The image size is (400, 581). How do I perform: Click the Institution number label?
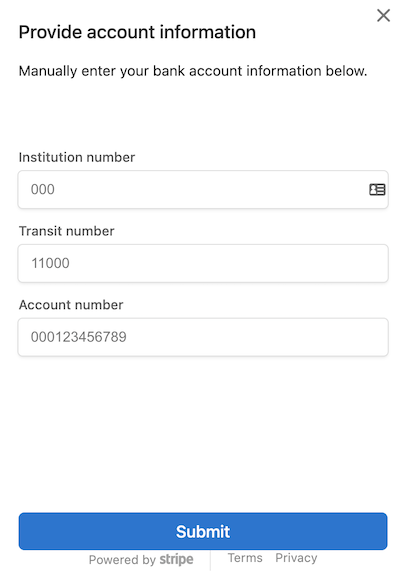pyautogui.click(x=77, y=157)
